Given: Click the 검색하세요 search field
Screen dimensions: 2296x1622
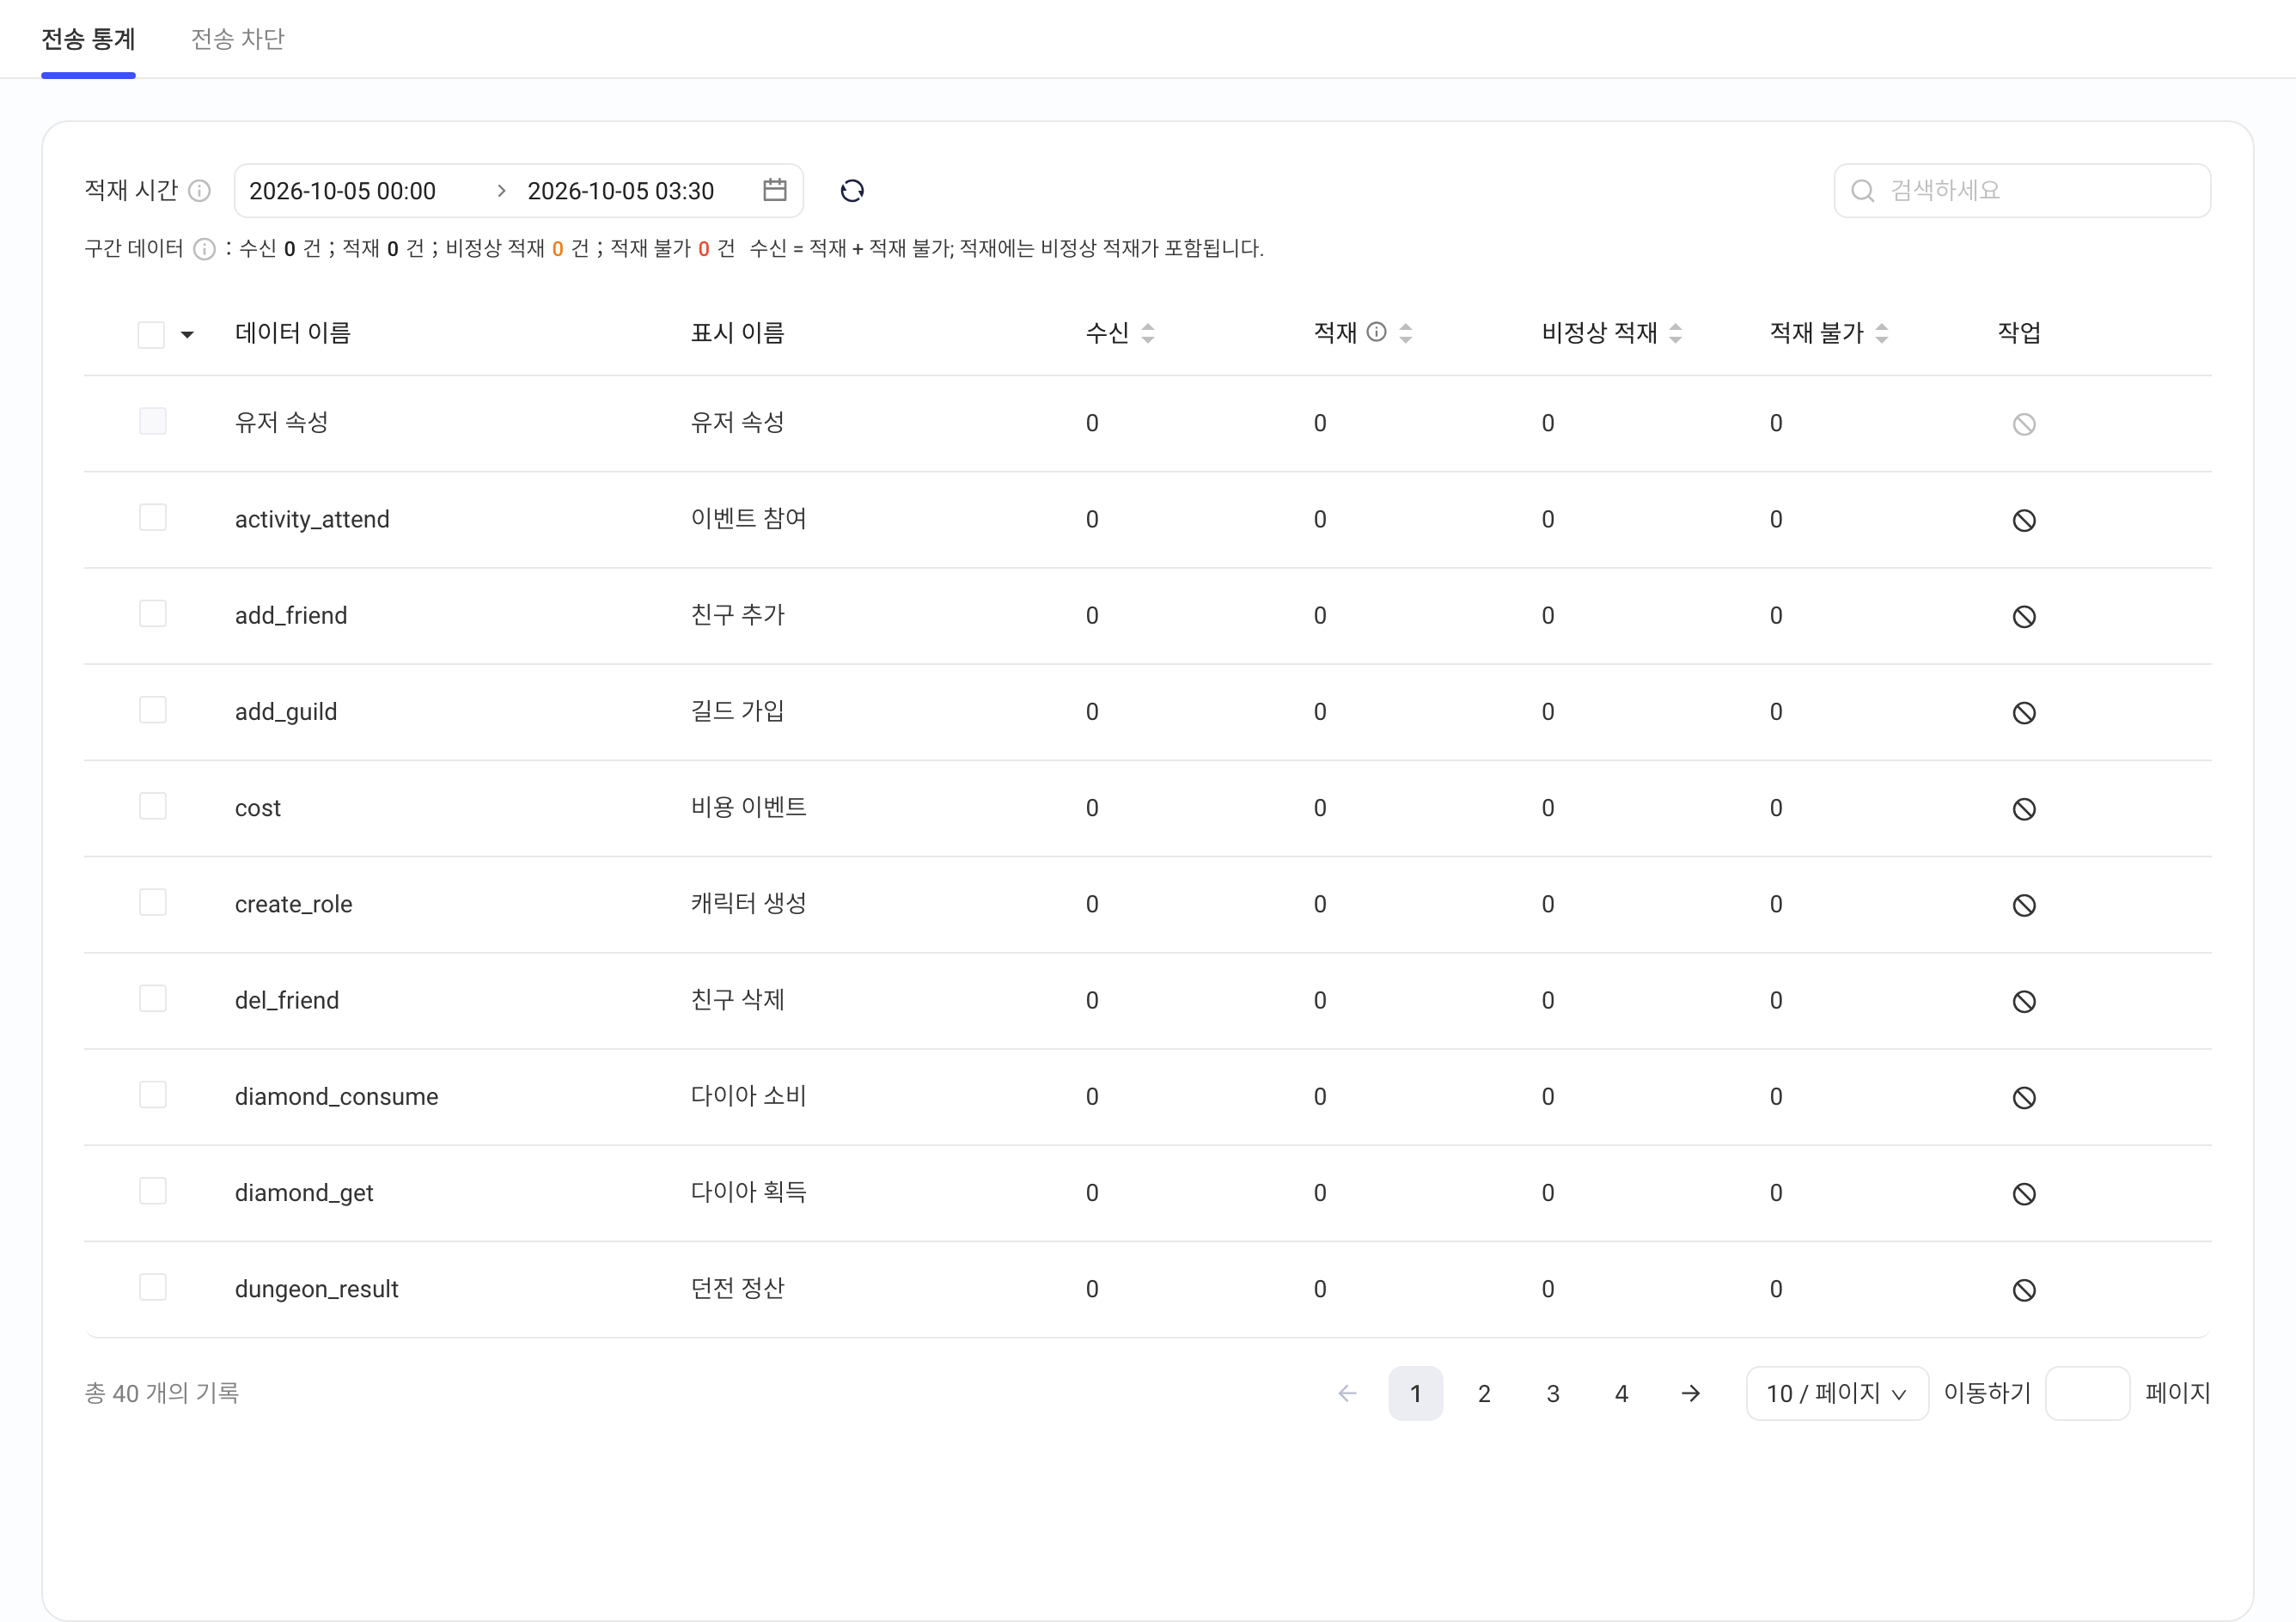Looking at the screenshot, I should (x=2022, y=191).
